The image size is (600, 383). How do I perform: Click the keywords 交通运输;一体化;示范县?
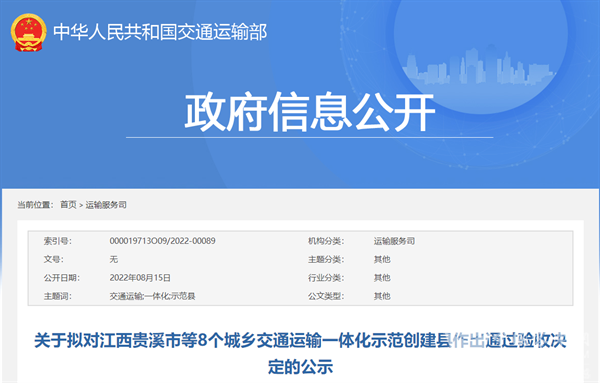152,296
